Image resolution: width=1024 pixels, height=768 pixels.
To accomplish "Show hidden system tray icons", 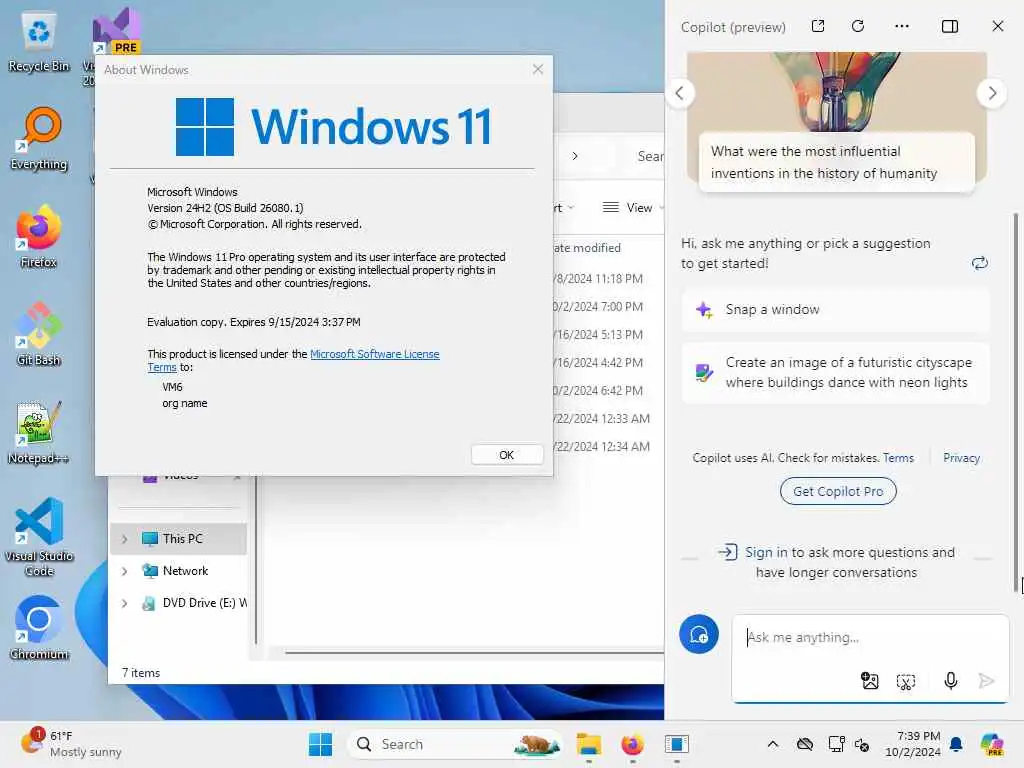I will (773, 744).
